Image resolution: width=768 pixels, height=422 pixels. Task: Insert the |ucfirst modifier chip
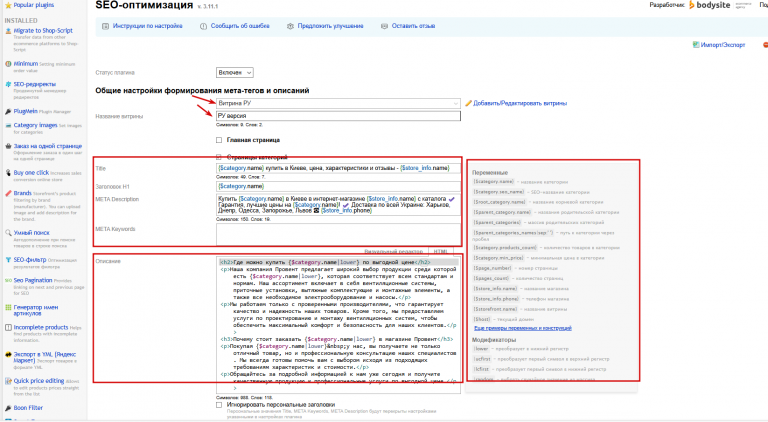[x=482, y=359]
